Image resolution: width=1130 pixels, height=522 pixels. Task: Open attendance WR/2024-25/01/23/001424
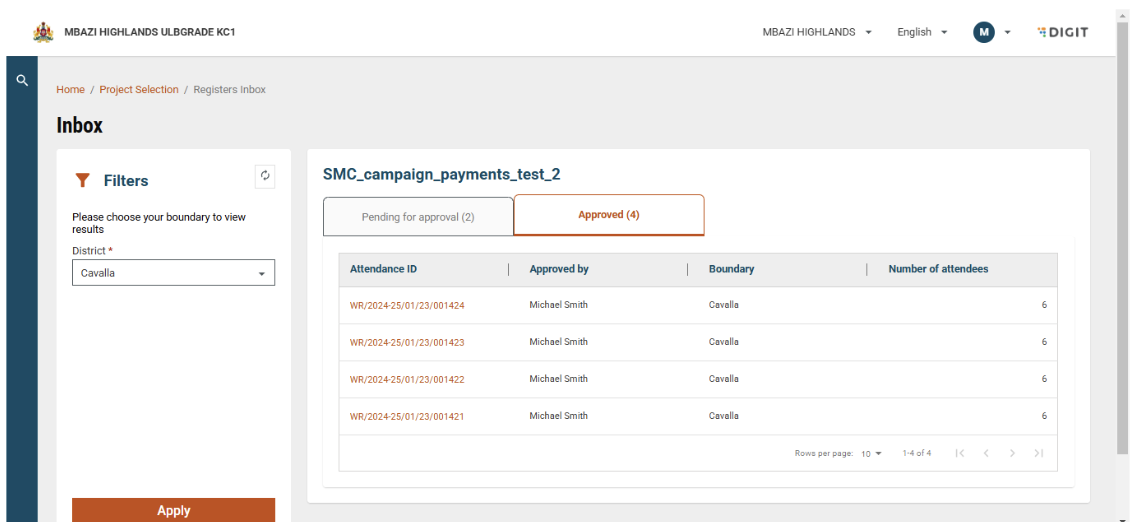coord(407,306)
